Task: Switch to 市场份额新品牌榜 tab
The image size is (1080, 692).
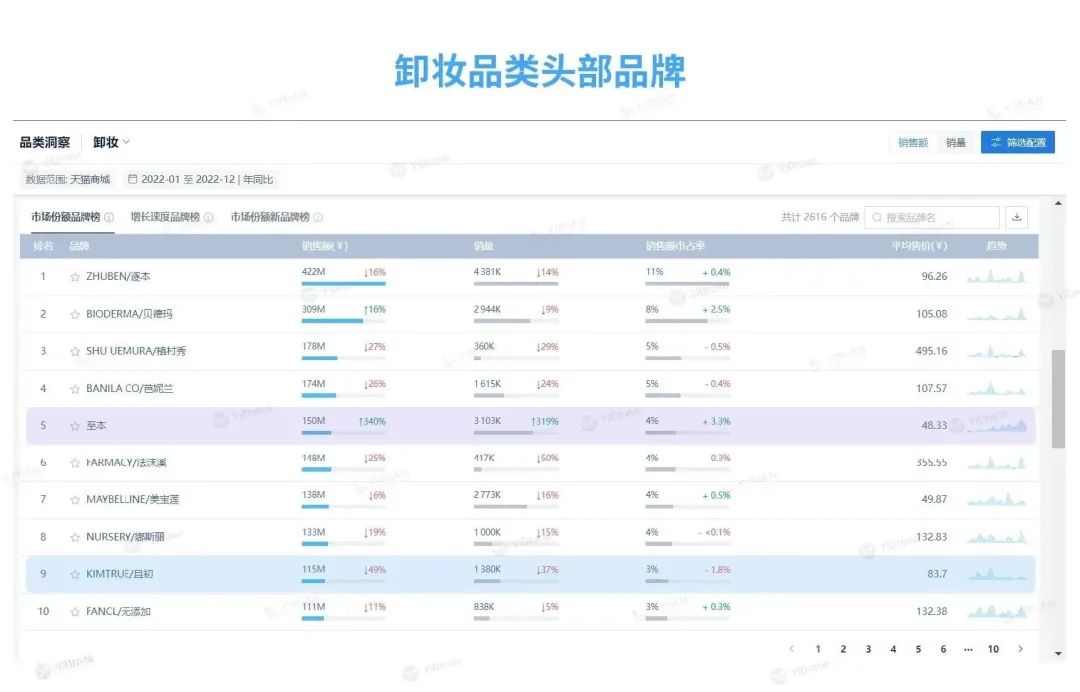Action: [x=270, y=217]
